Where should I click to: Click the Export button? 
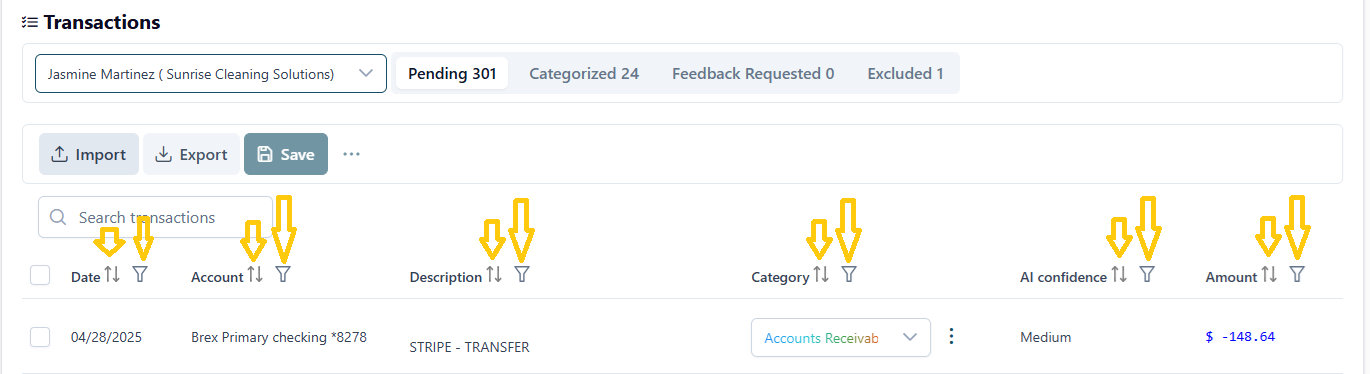(x=192, y=154)
